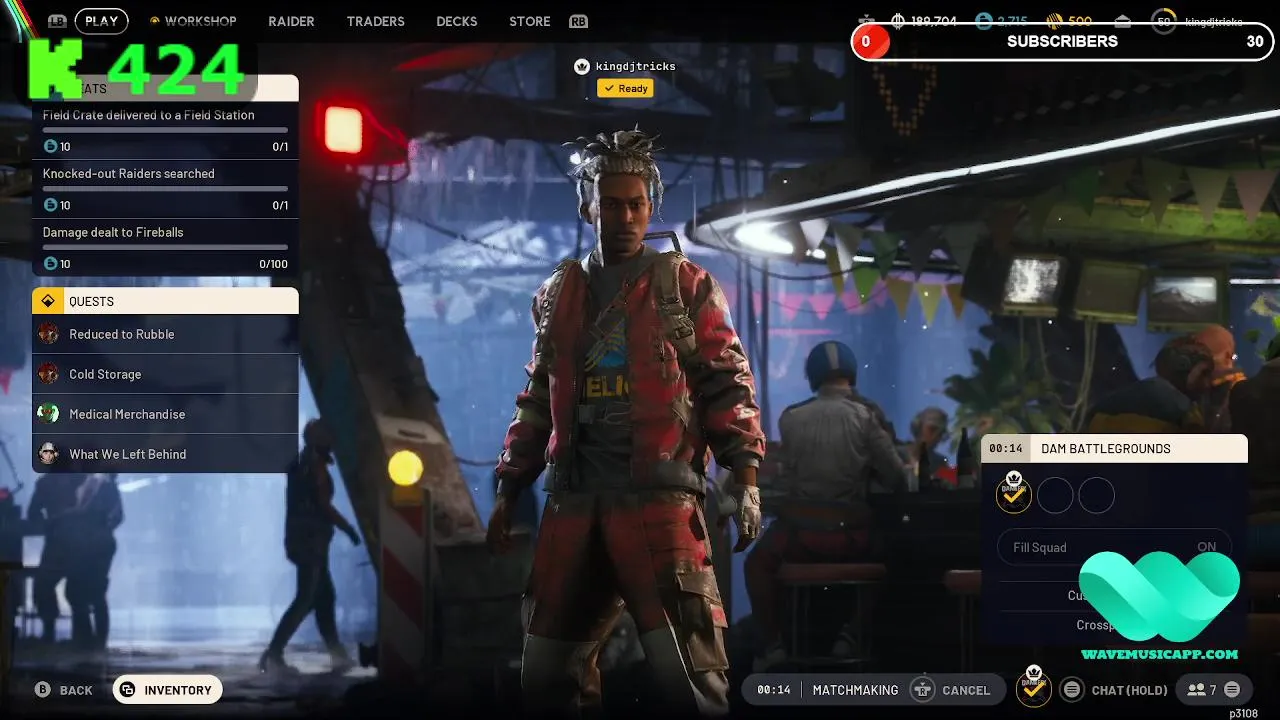Open the DECKS tab

457,21
